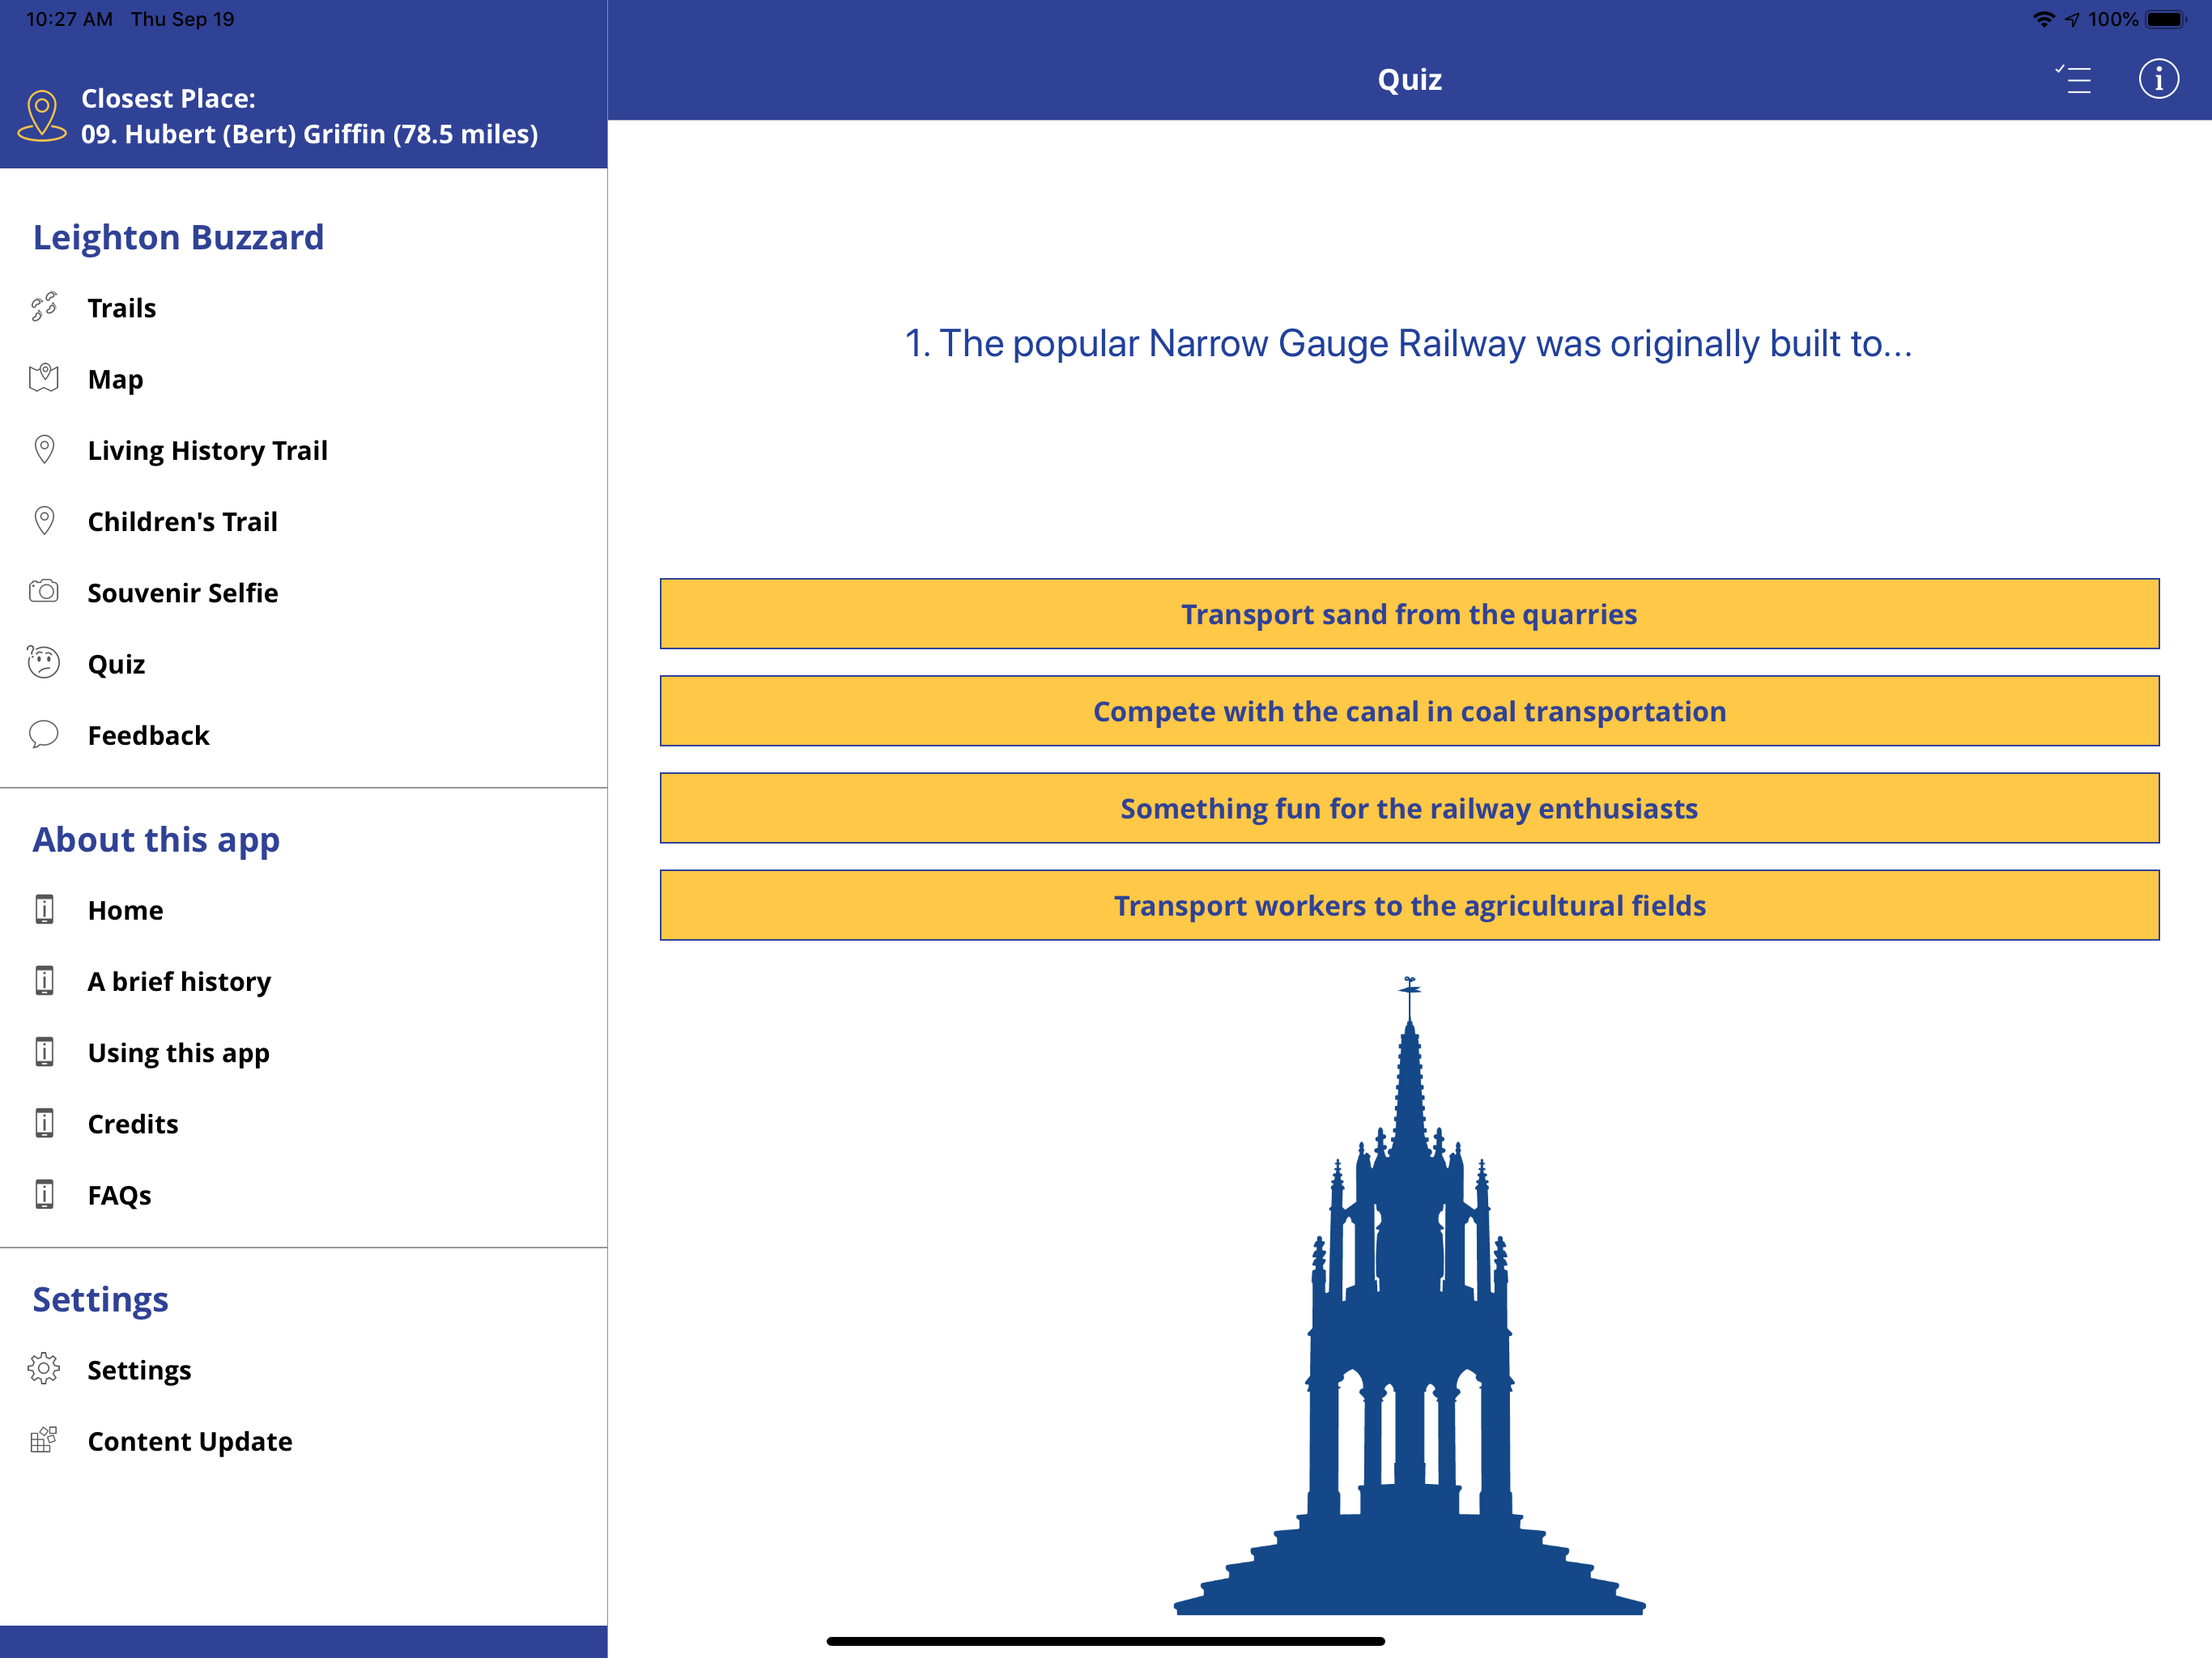Tap the location pin icon by Closest Place

[42, 116]
